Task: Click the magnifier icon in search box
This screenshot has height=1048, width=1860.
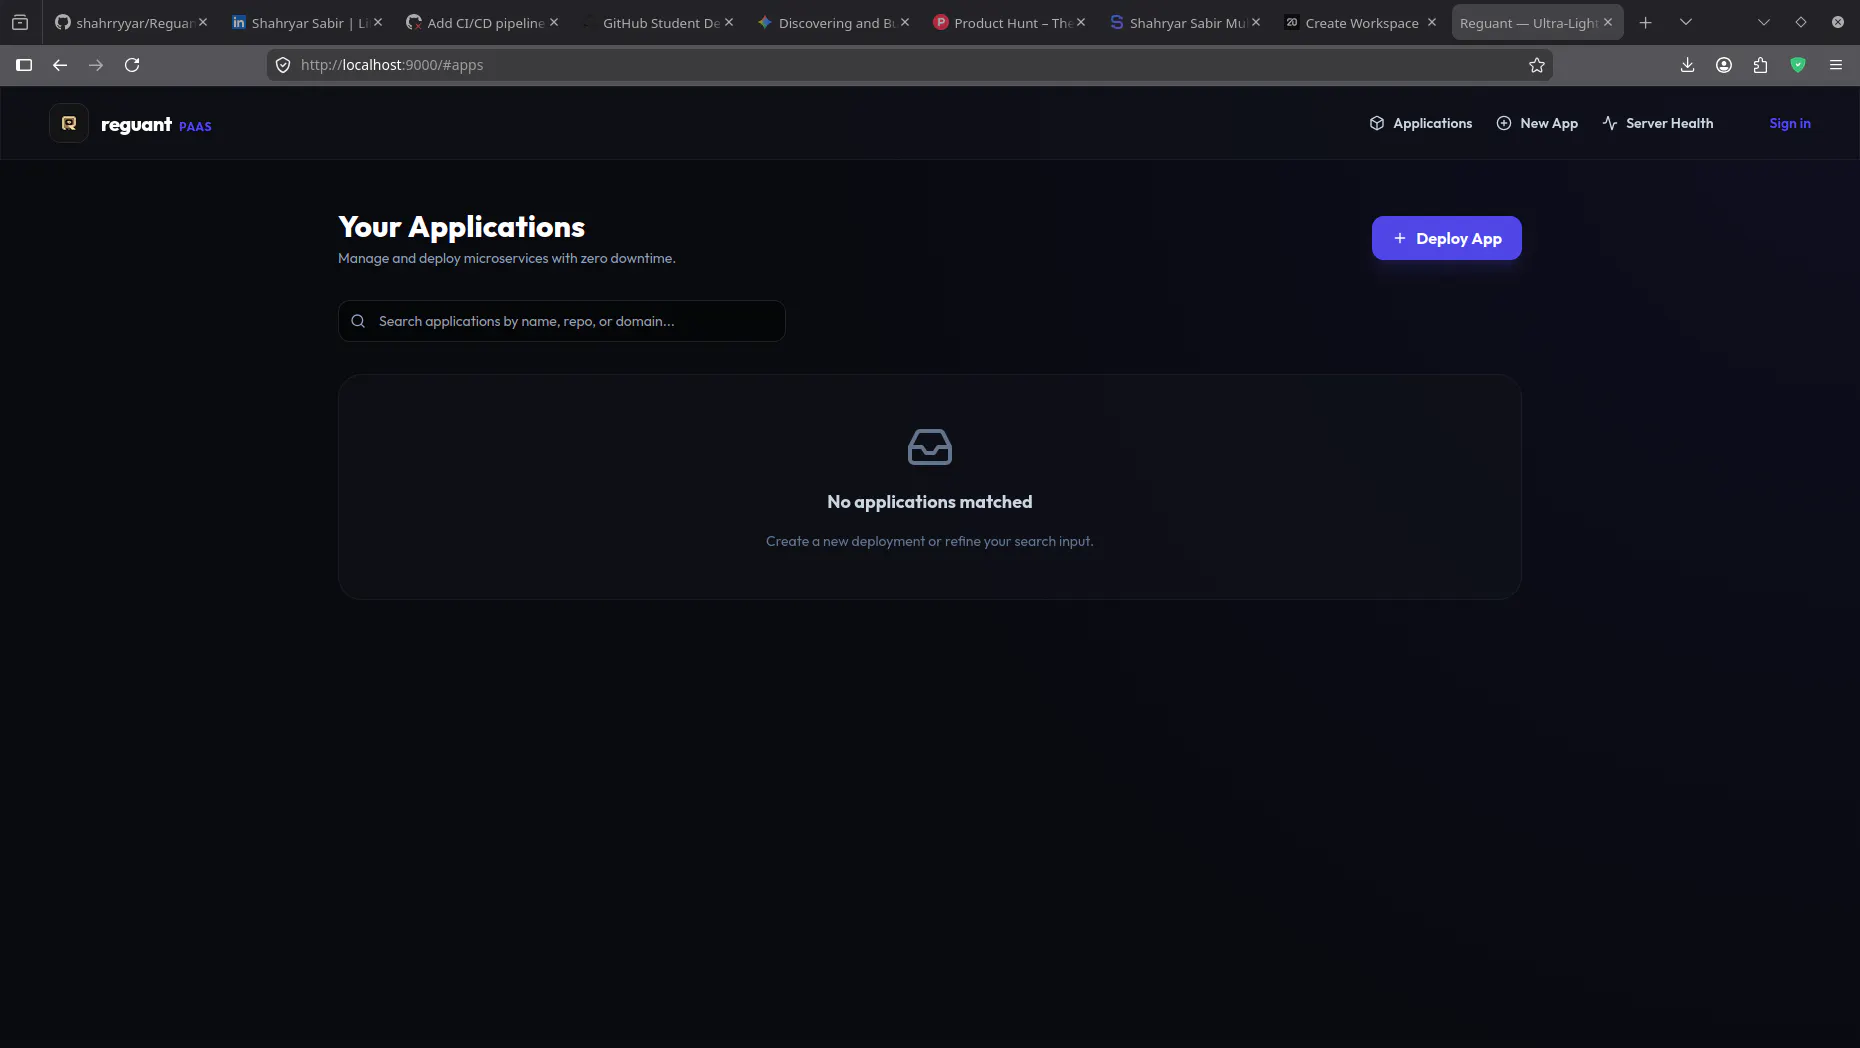Action: pyautogui.click(x=358, y=321)
